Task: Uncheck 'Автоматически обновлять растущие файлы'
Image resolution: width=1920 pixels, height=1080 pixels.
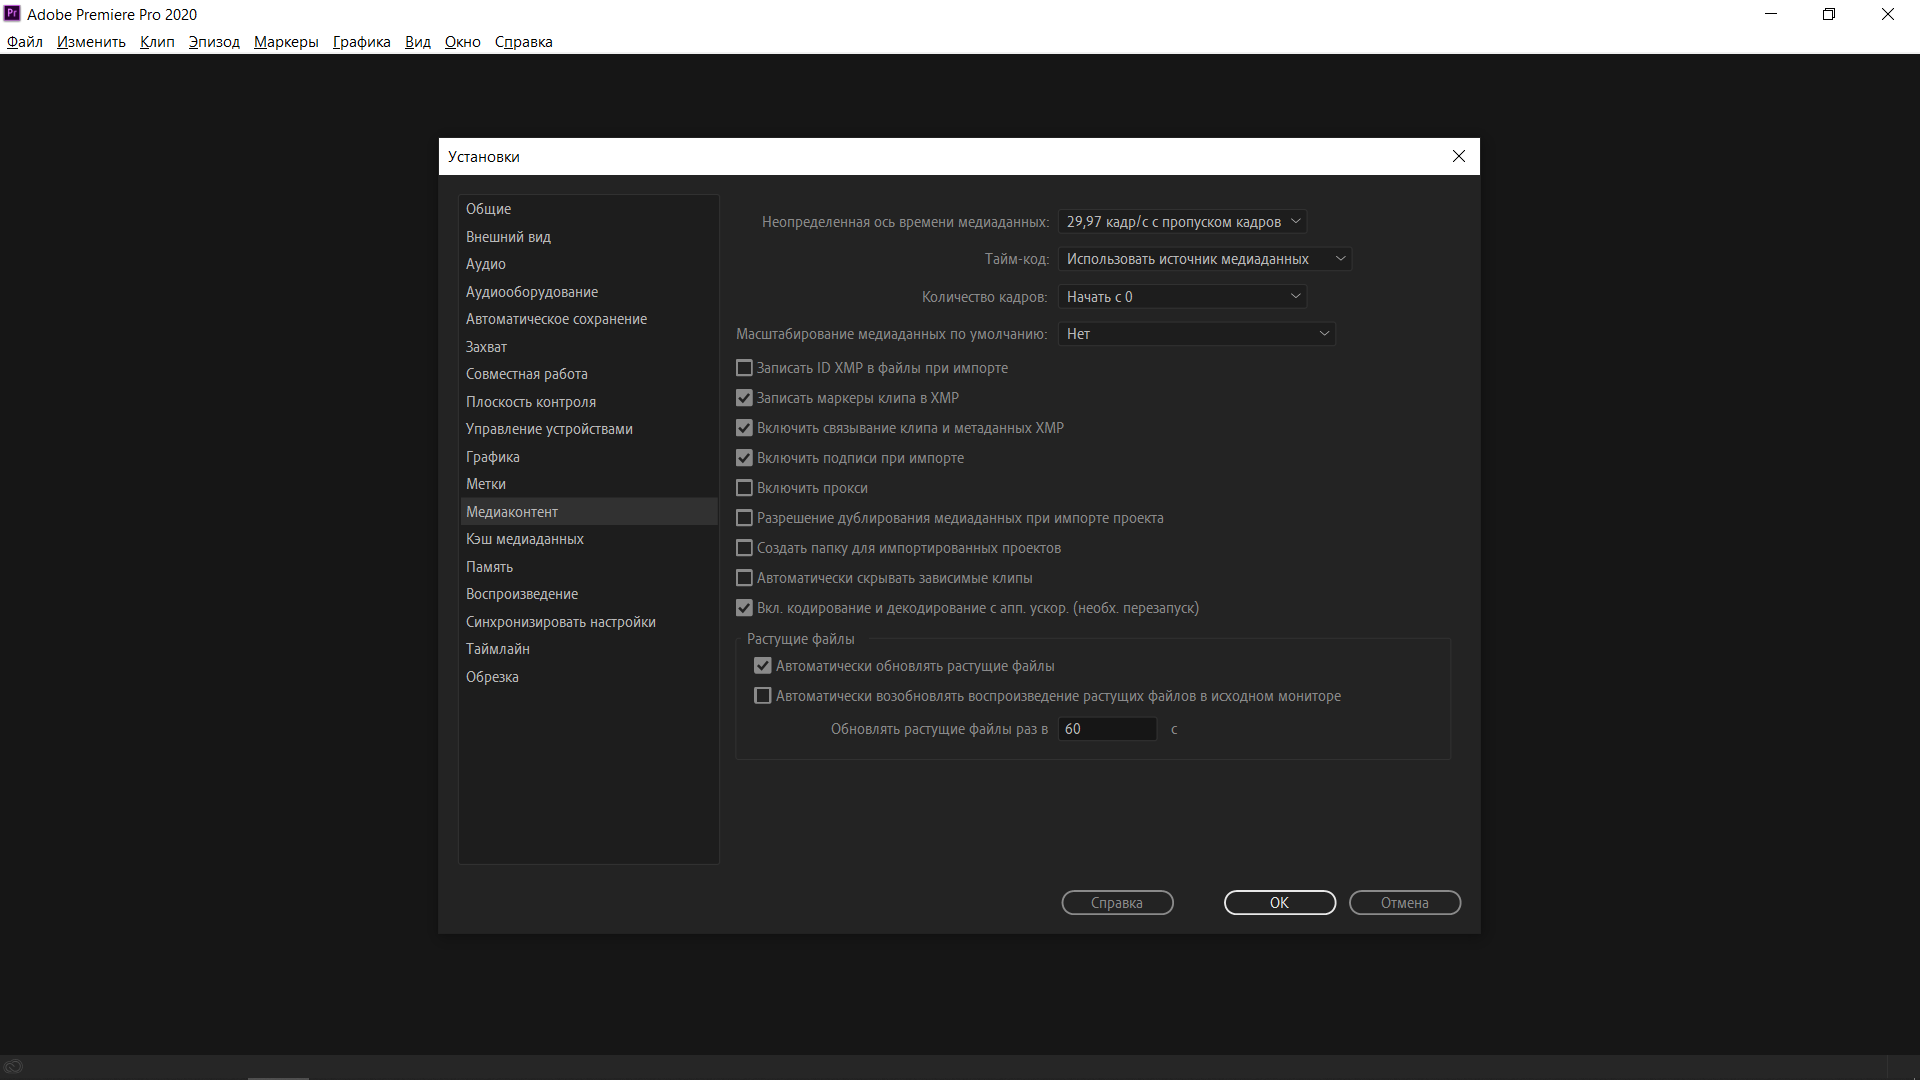Action: (x=763, y=666)
